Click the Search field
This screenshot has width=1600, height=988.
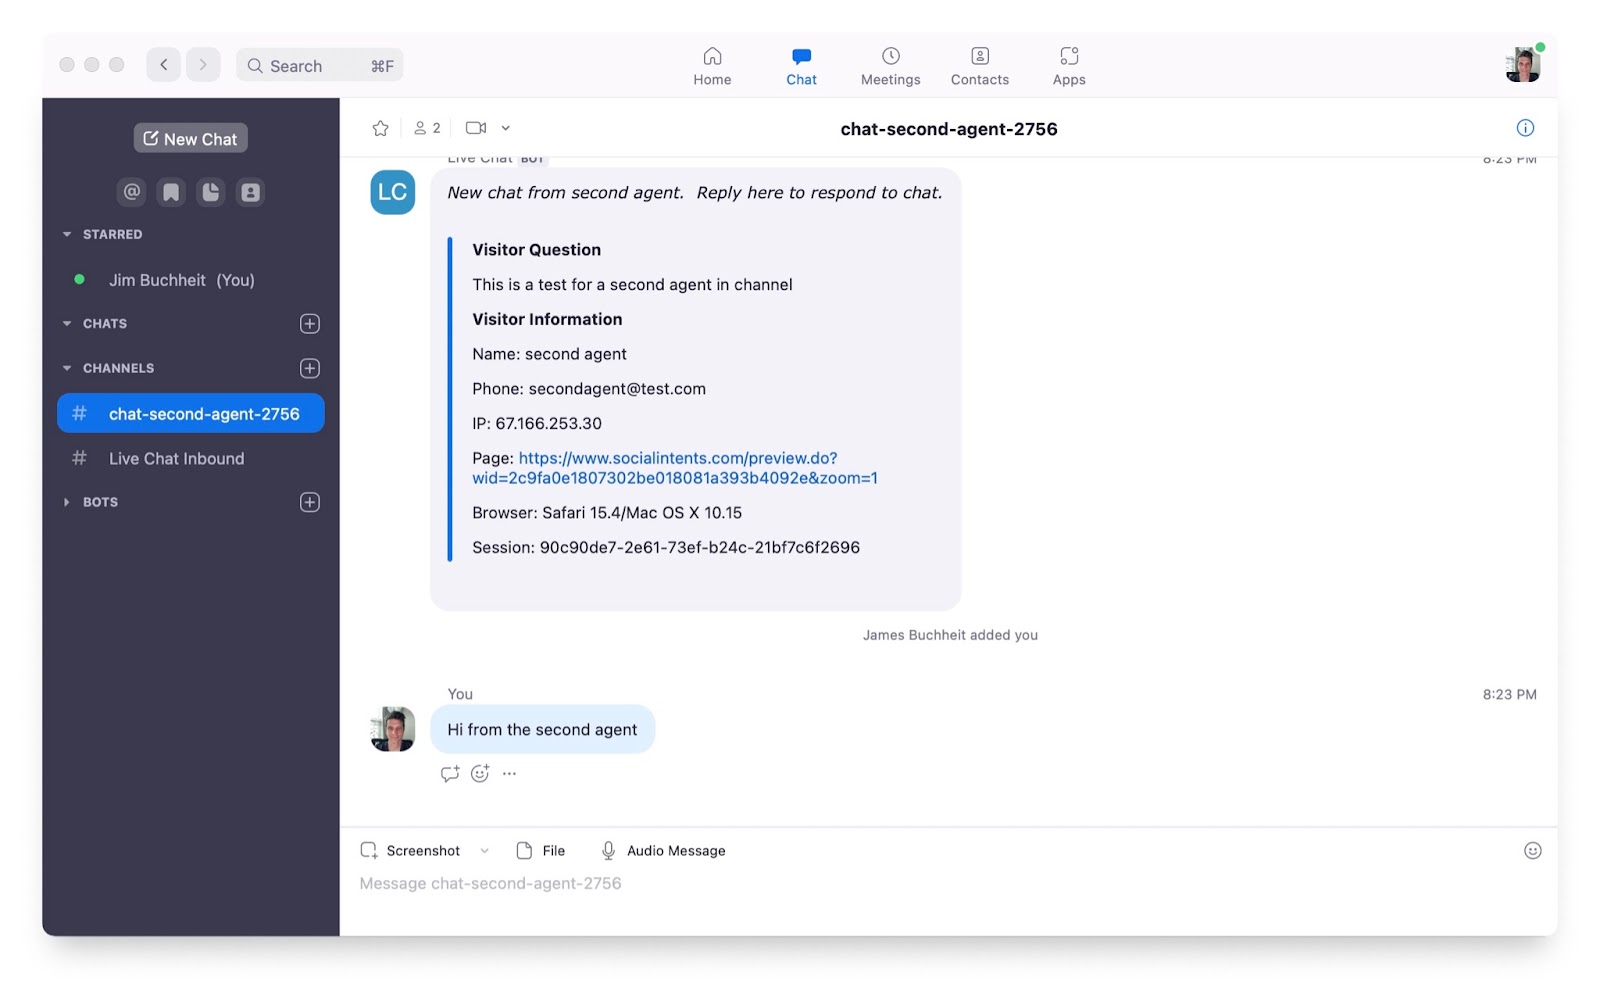pyautogui.click(x=320, y=66)
